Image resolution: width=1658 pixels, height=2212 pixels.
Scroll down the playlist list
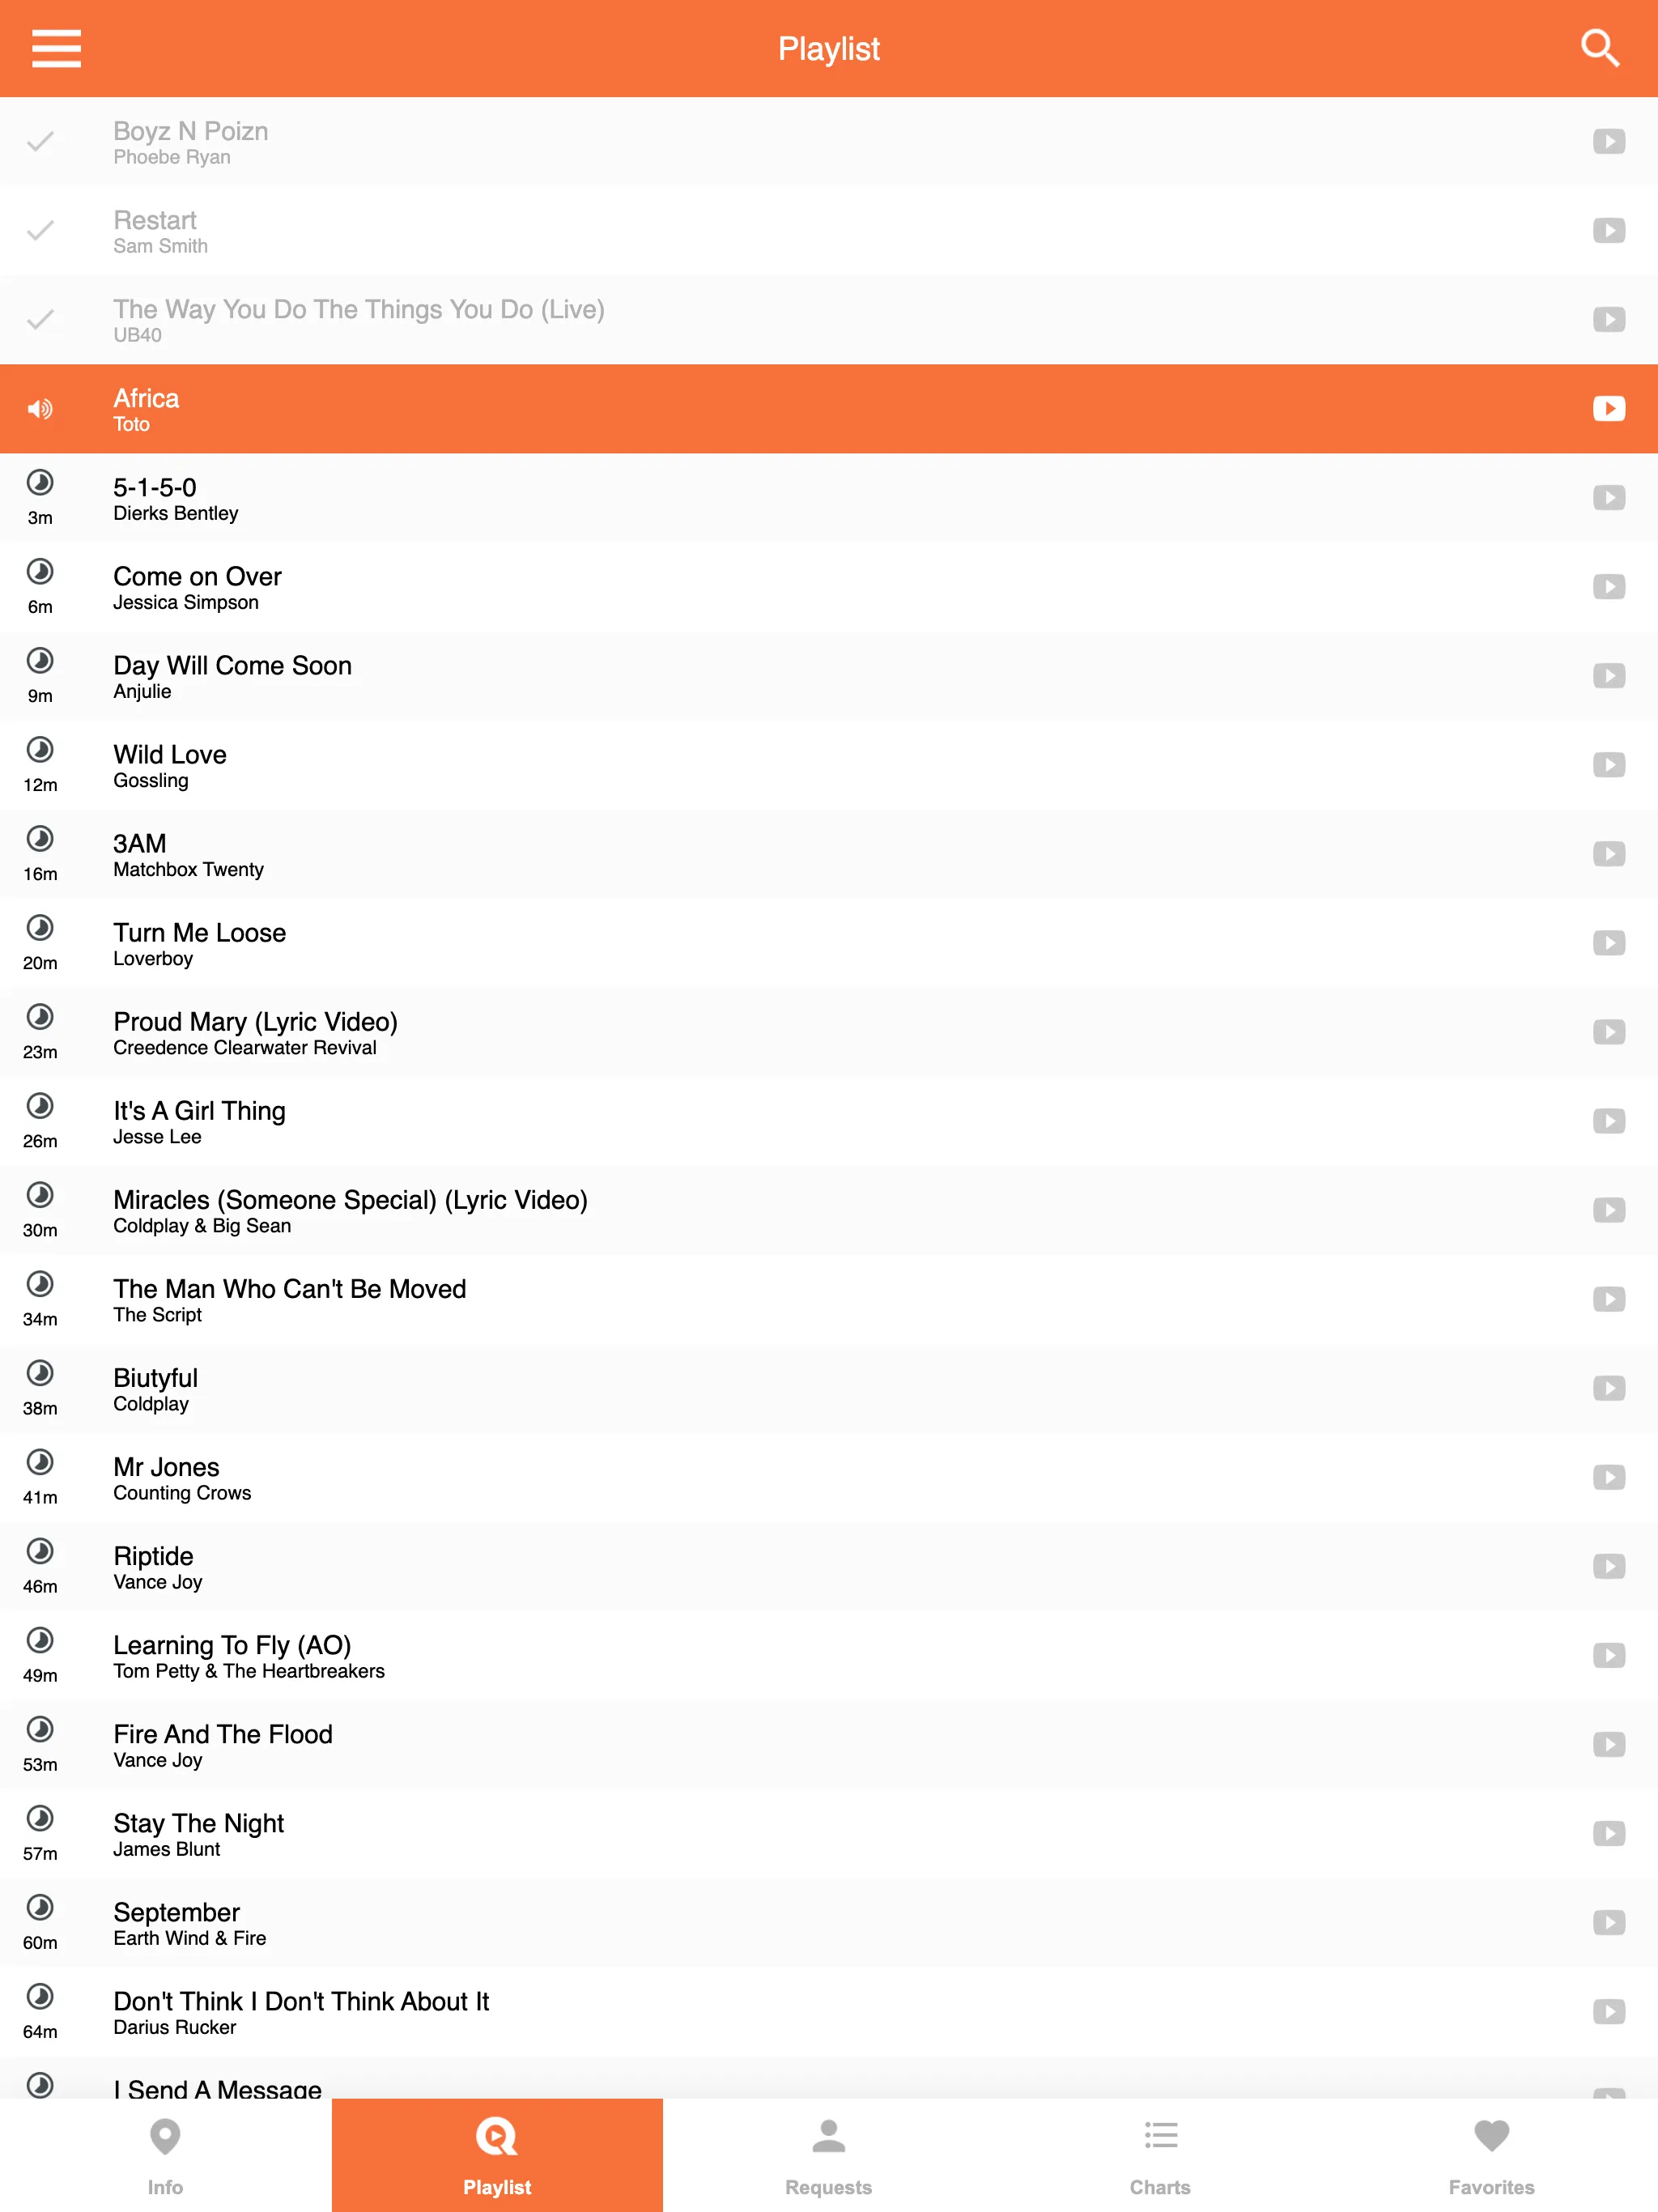829,1219
